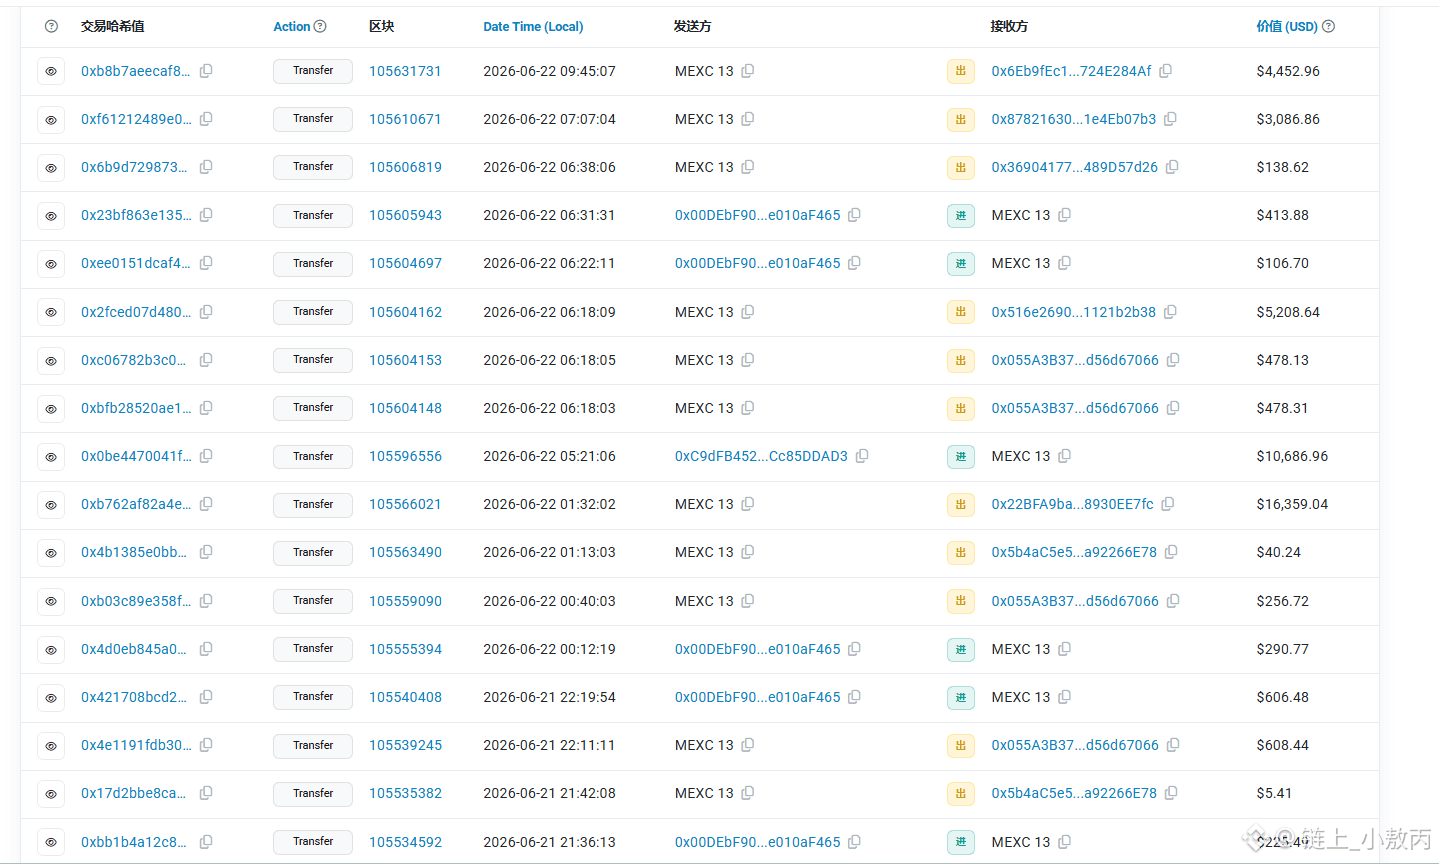Toggle eye preview for 0x4d0eb845a0
1439x864 pixels.
click(x=51, y=649)
